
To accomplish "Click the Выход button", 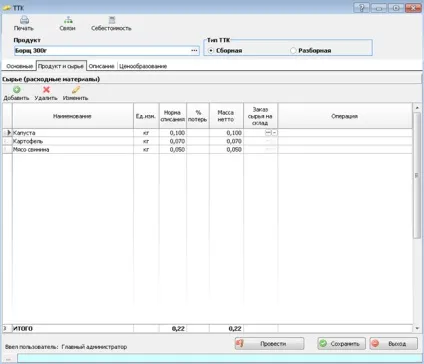I will 394,344.
